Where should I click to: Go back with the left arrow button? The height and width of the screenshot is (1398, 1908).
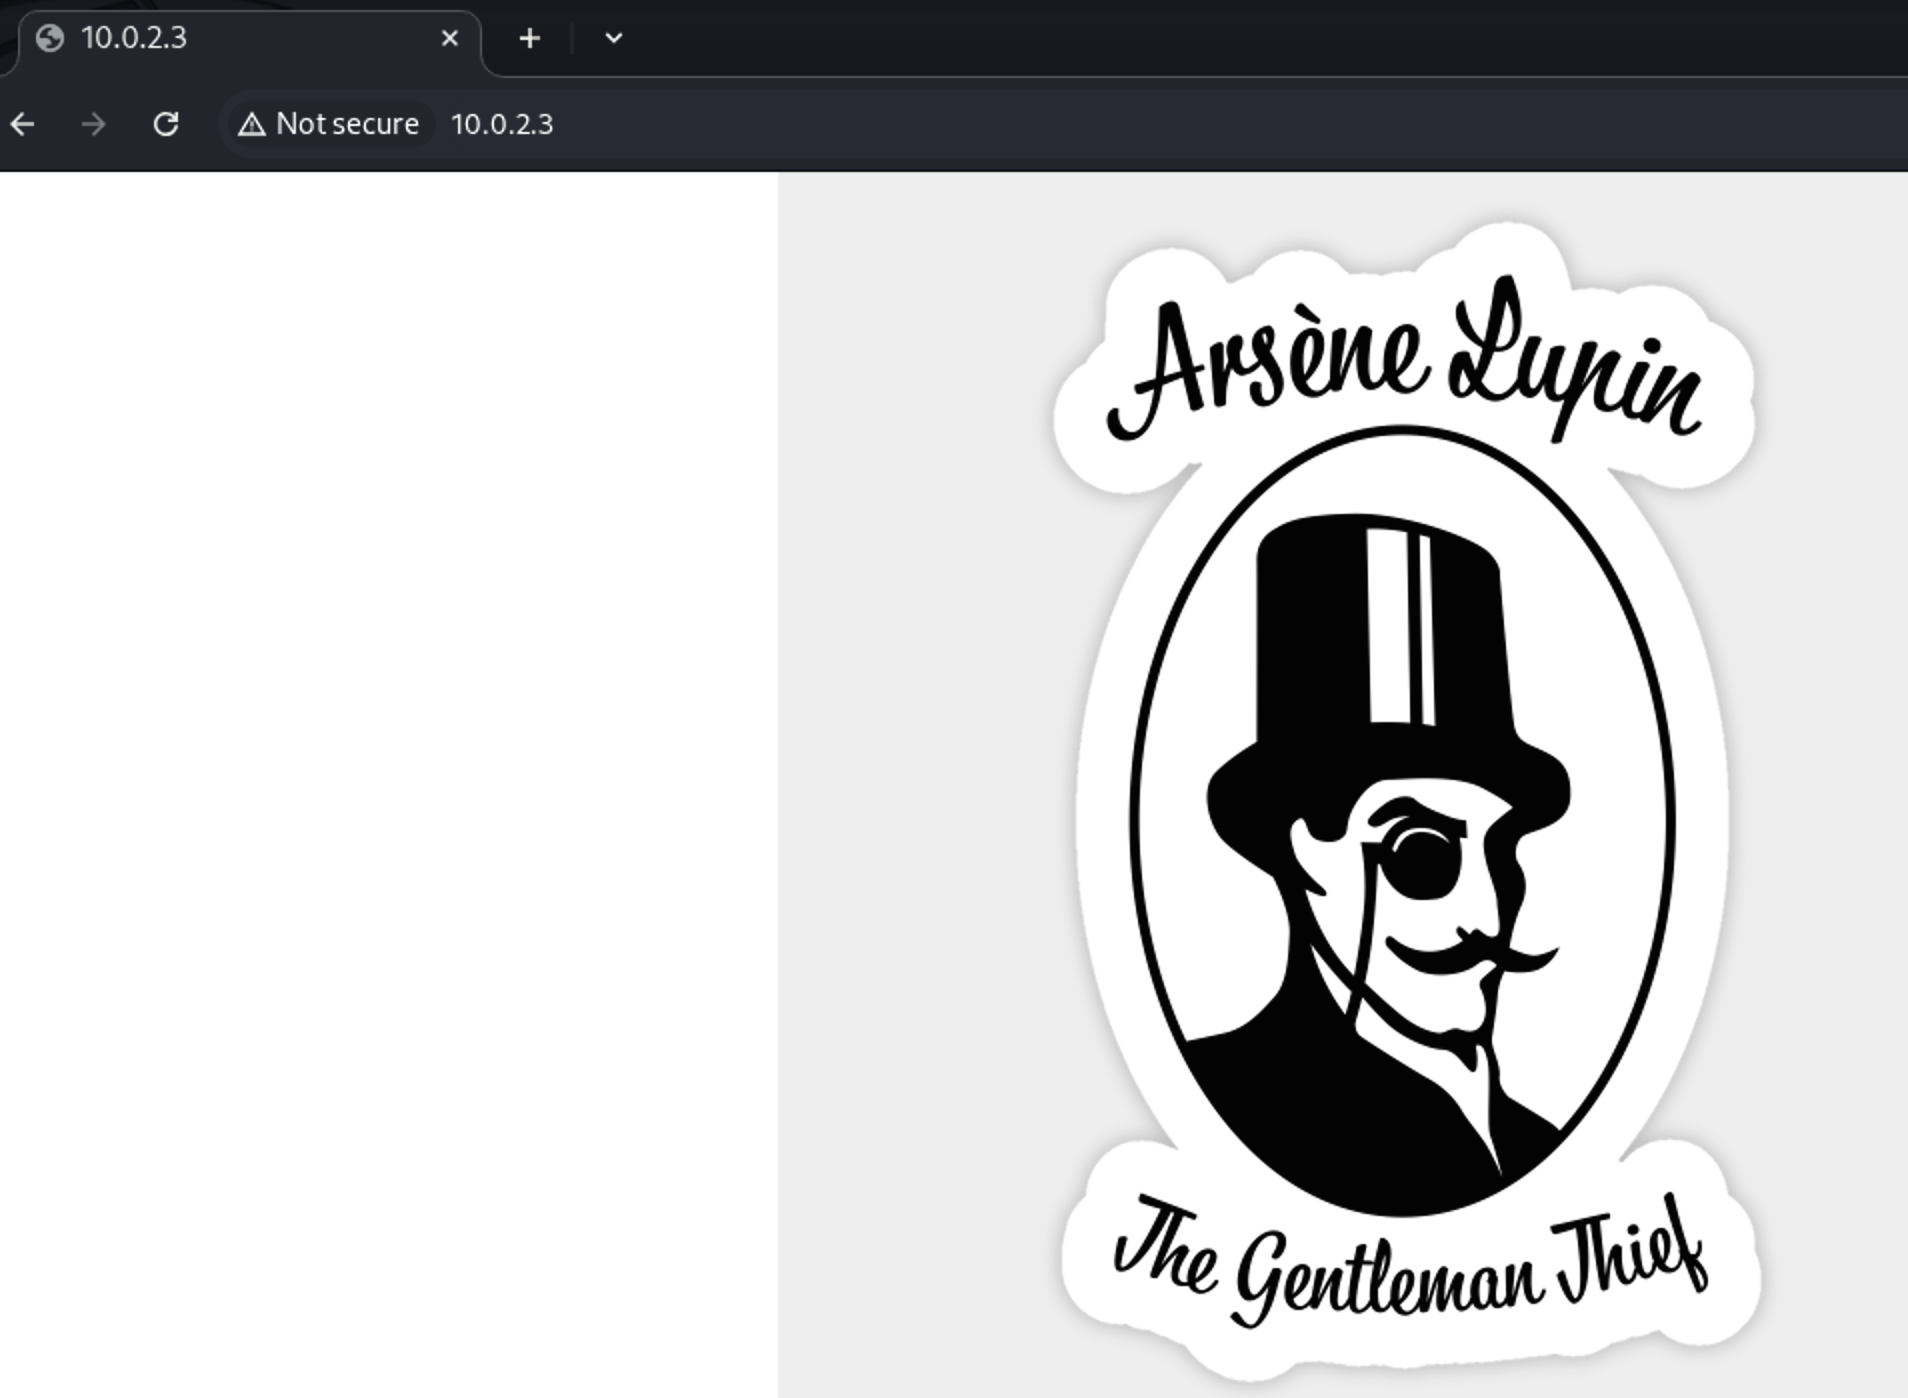click(23, 124)
